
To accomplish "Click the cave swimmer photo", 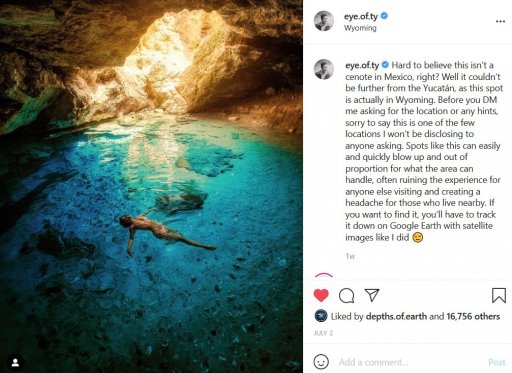I will [x=151, y=186].
